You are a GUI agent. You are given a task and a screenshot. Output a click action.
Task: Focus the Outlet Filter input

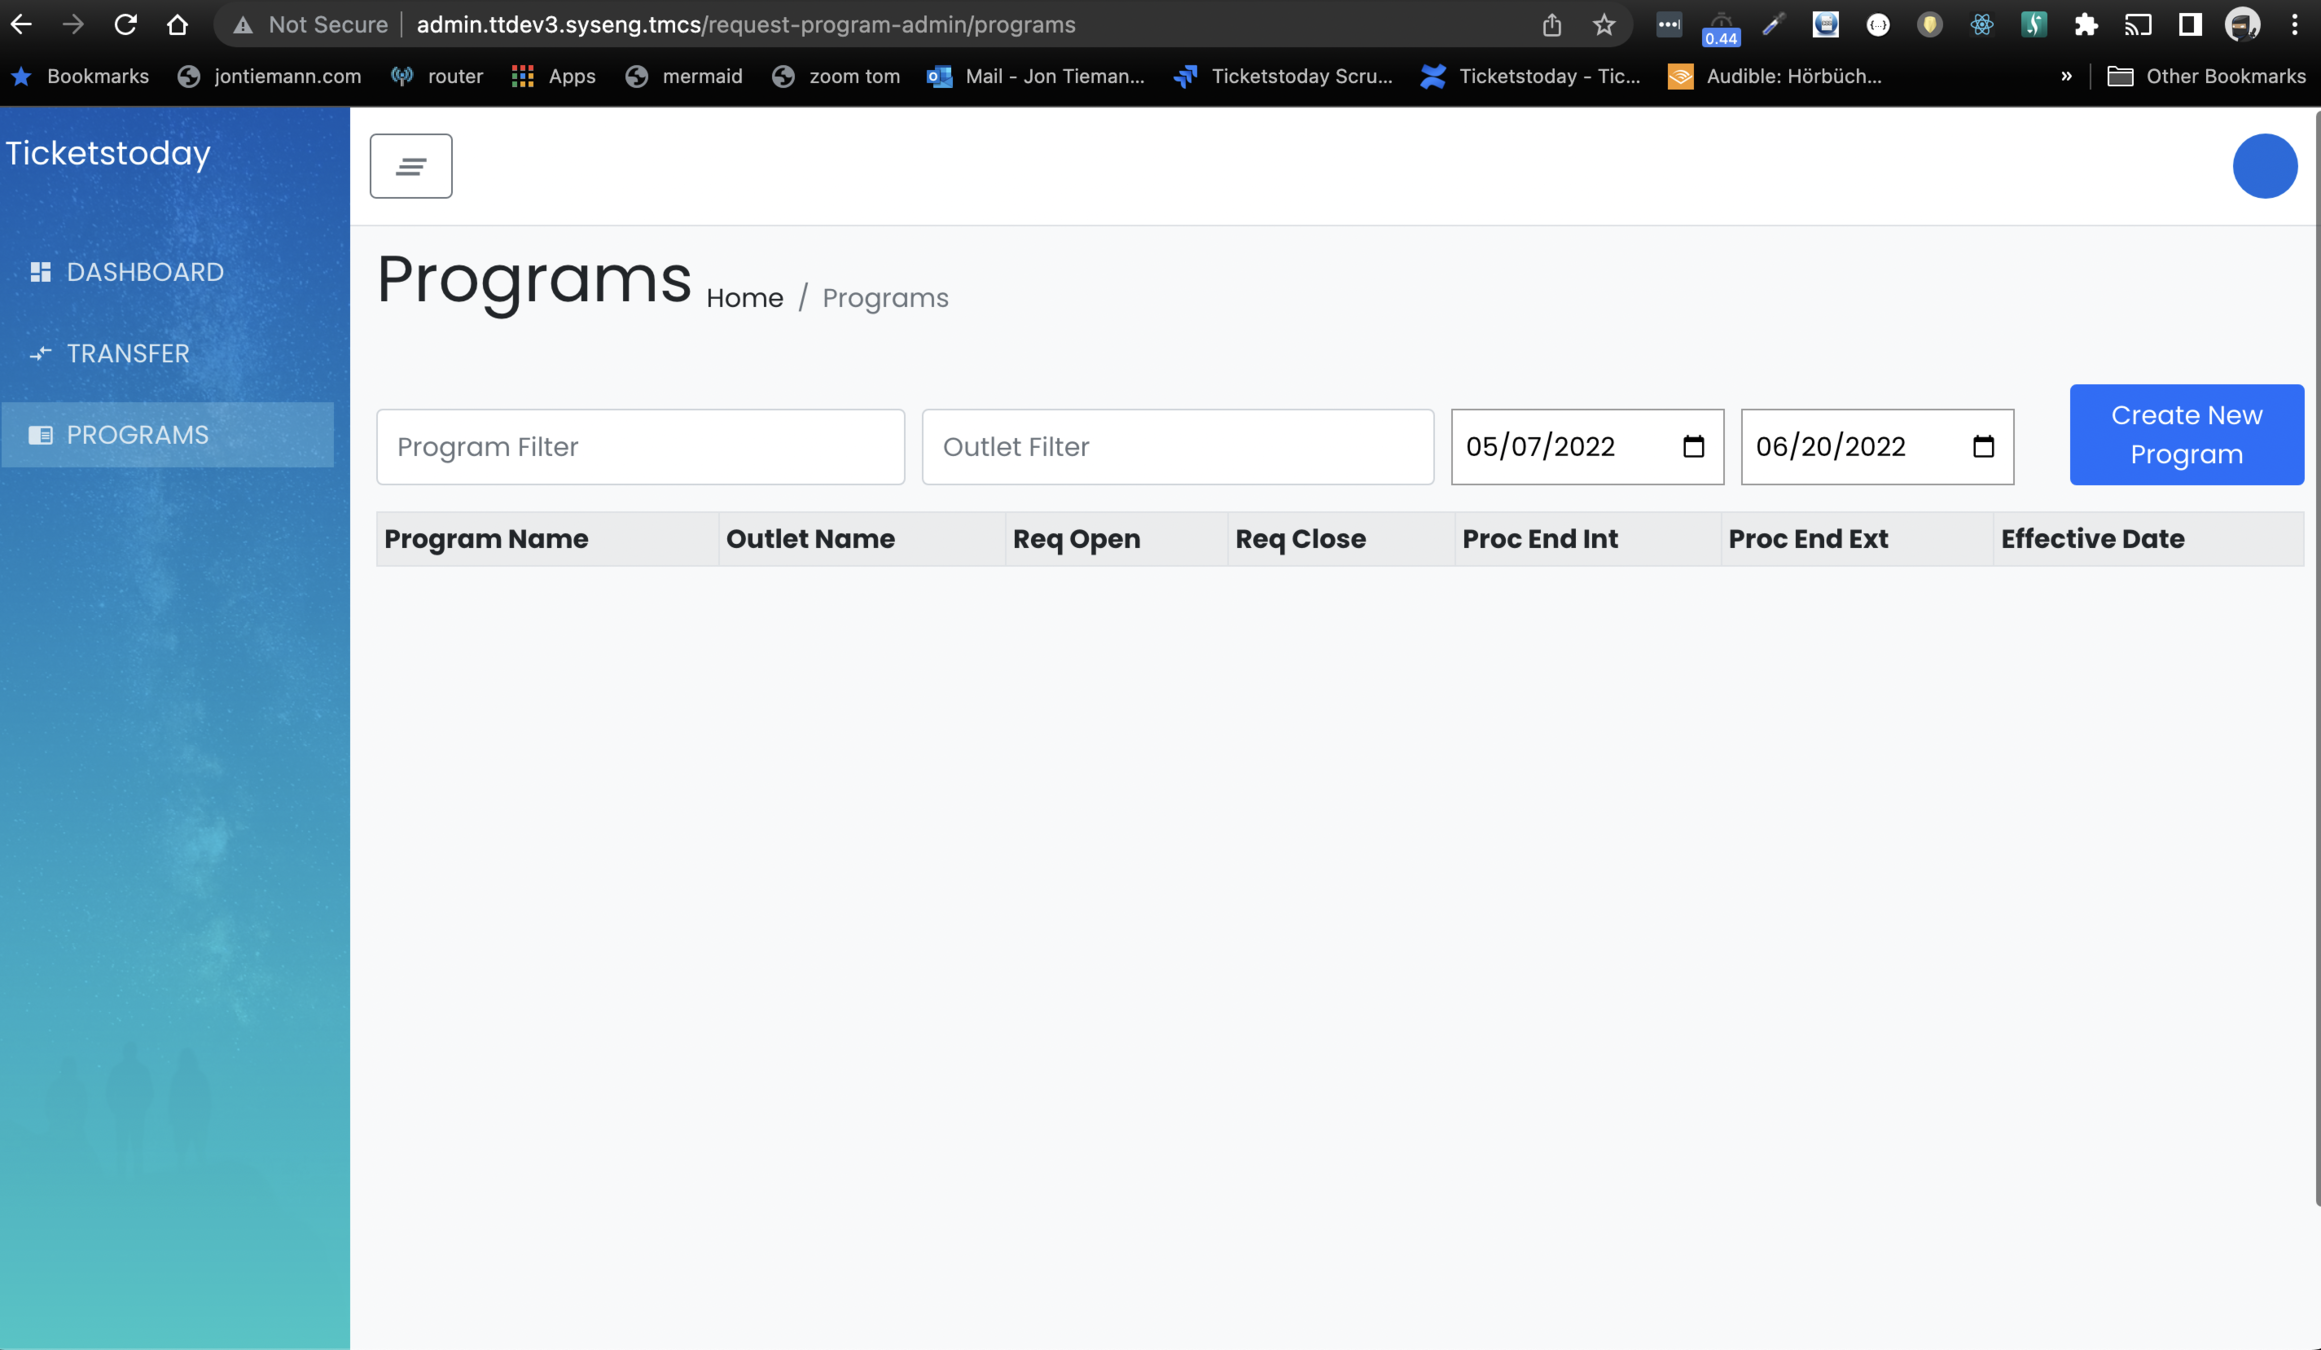click(x=1177, y=447)
